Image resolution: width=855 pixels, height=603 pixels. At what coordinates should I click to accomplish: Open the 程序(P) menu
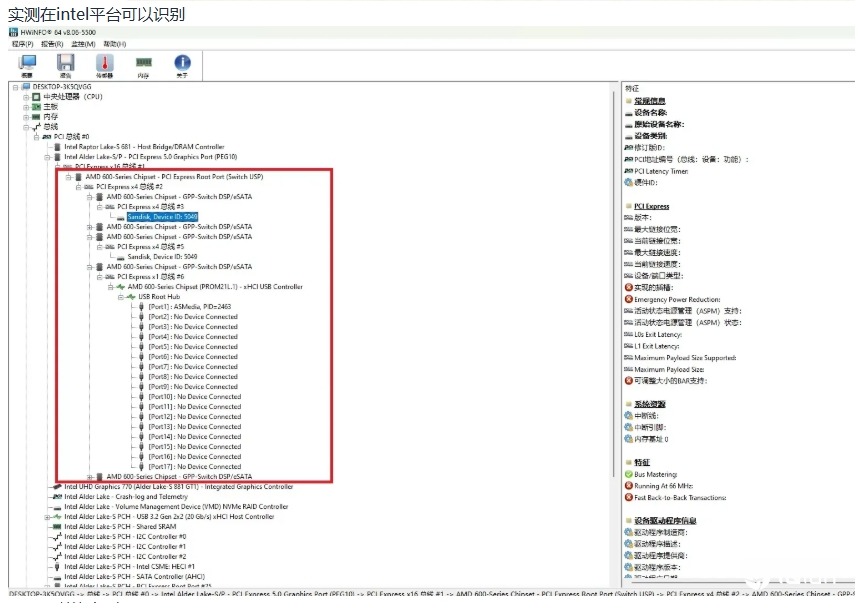(22, 44)
